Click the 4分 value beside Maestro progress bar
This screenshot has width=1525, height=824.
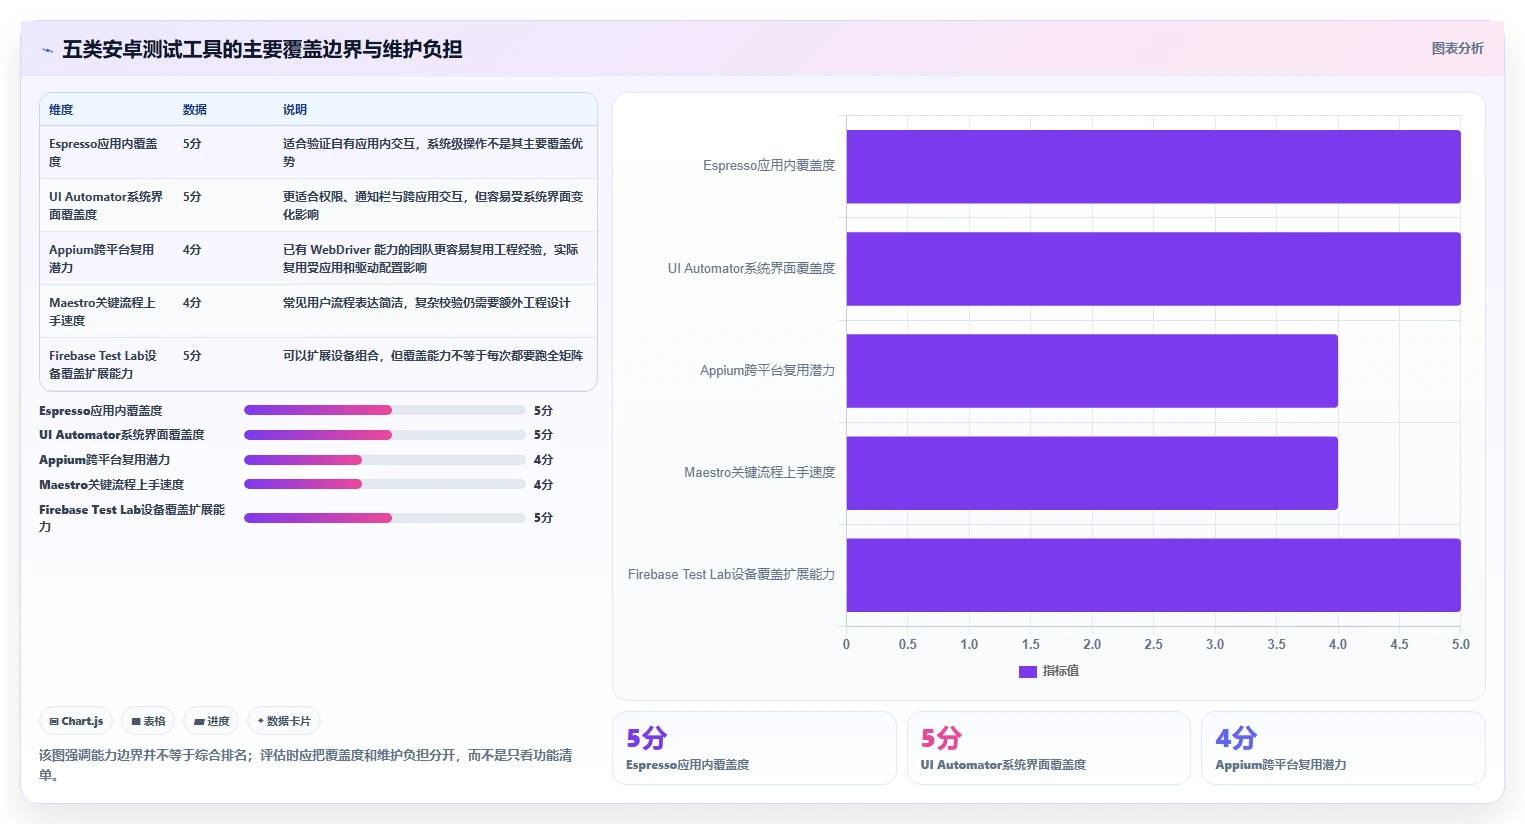click(x=543, y=485)
